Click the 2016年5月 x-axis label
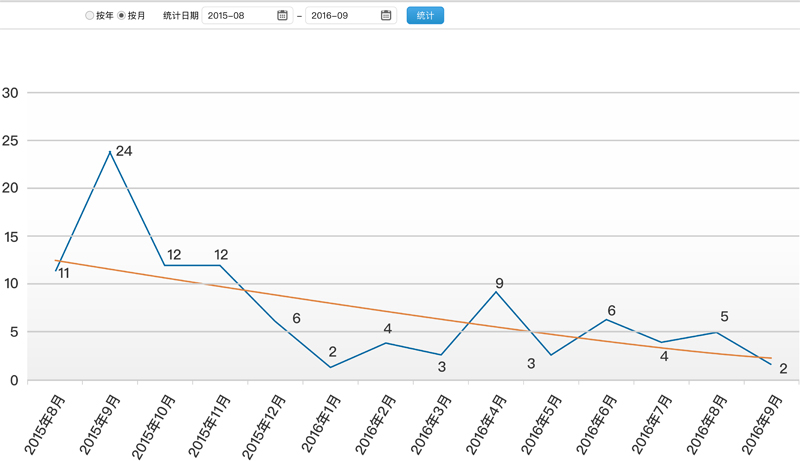The width and height of the screenshot is (800, 461). click(542, 425)
